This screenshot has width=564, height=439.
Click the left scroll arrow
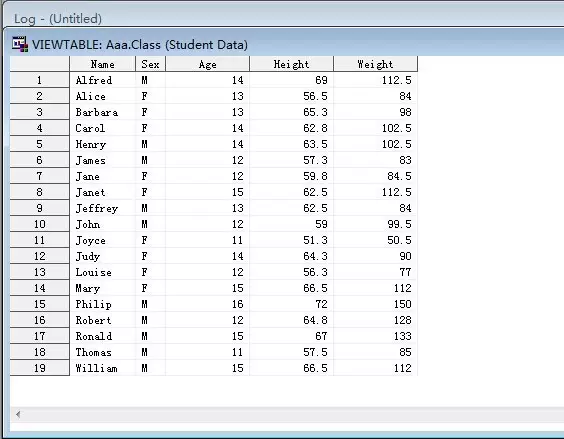[18, 415]
